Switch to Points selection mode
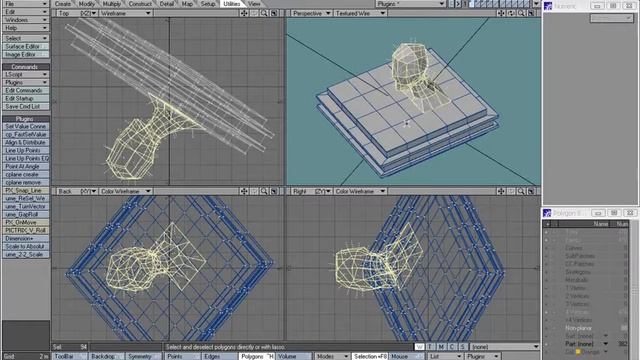This screenshot has width=640, height=360. [182, 356]
